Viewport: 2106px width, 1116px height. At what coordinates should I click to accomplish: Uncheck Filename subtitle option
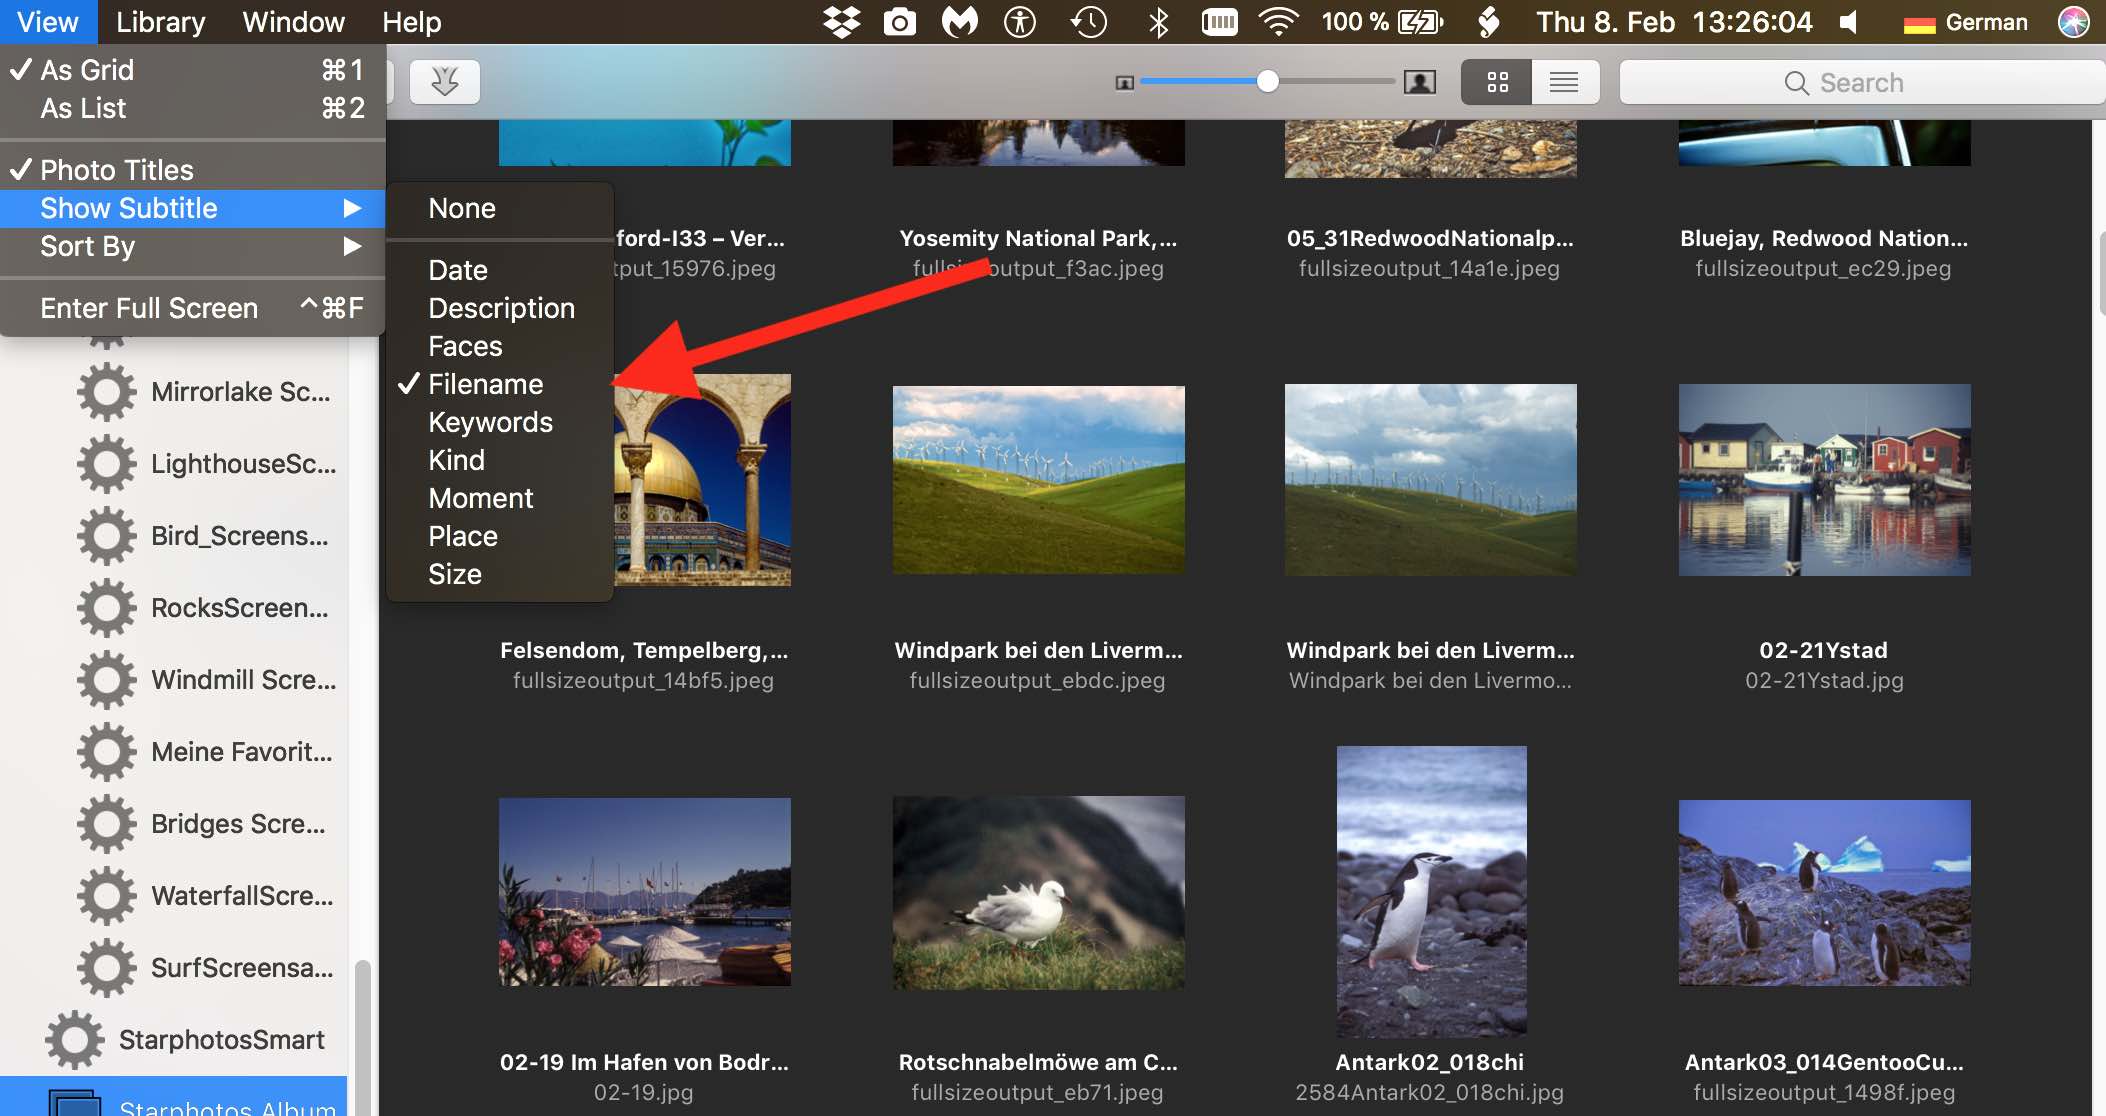(485, 384)
